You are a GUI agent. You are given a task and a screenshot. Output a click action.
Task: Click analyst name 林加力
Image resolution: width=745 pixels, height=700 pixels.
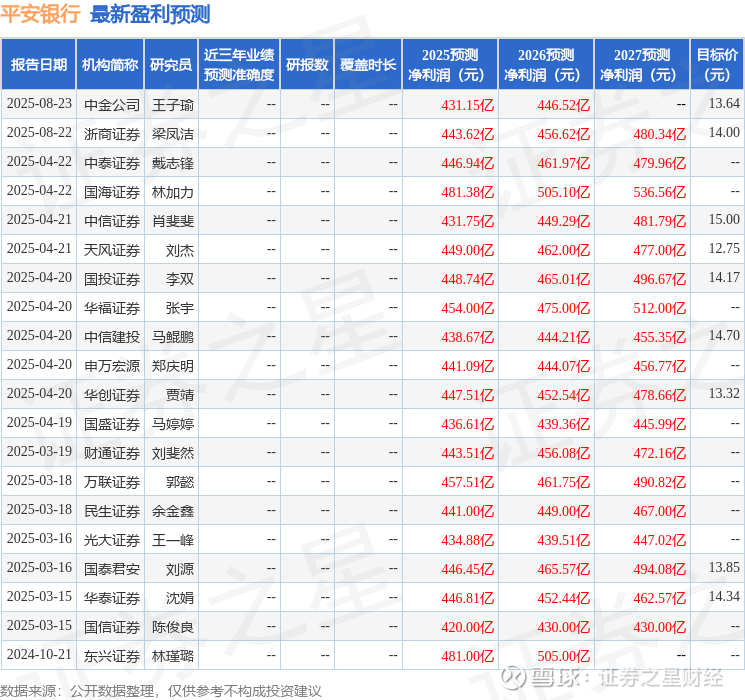pyautogui.click(x=173, y=192)
